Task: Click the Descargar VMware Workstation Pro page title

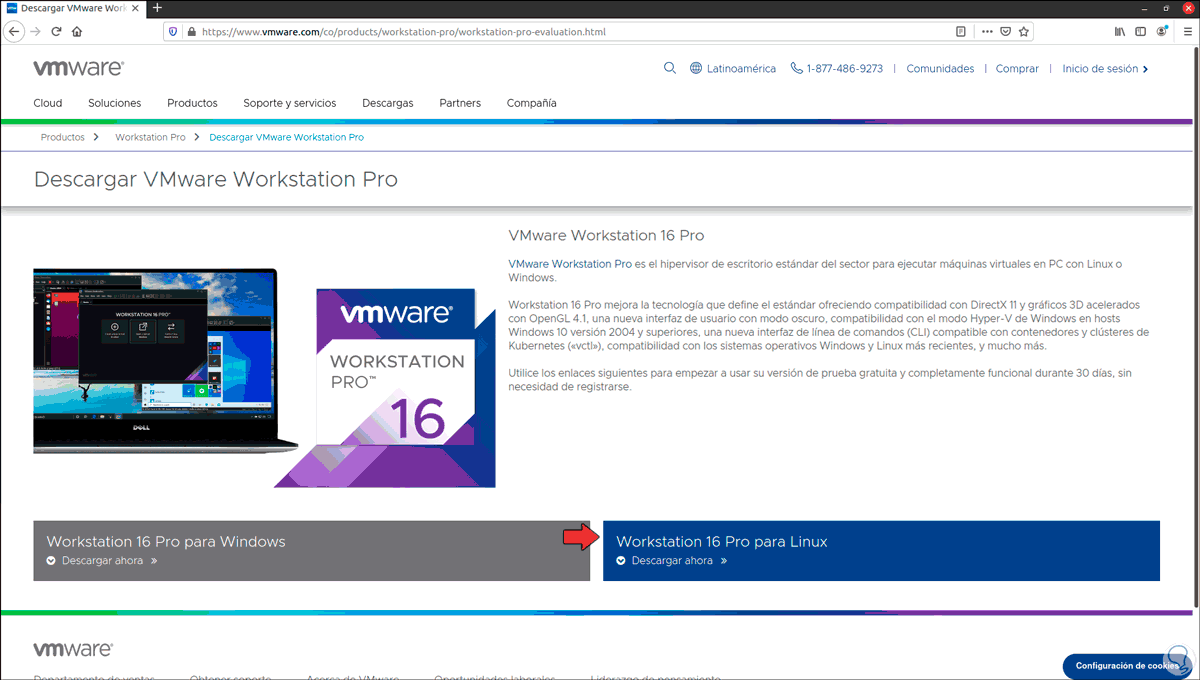Action: tap(216, 180)
